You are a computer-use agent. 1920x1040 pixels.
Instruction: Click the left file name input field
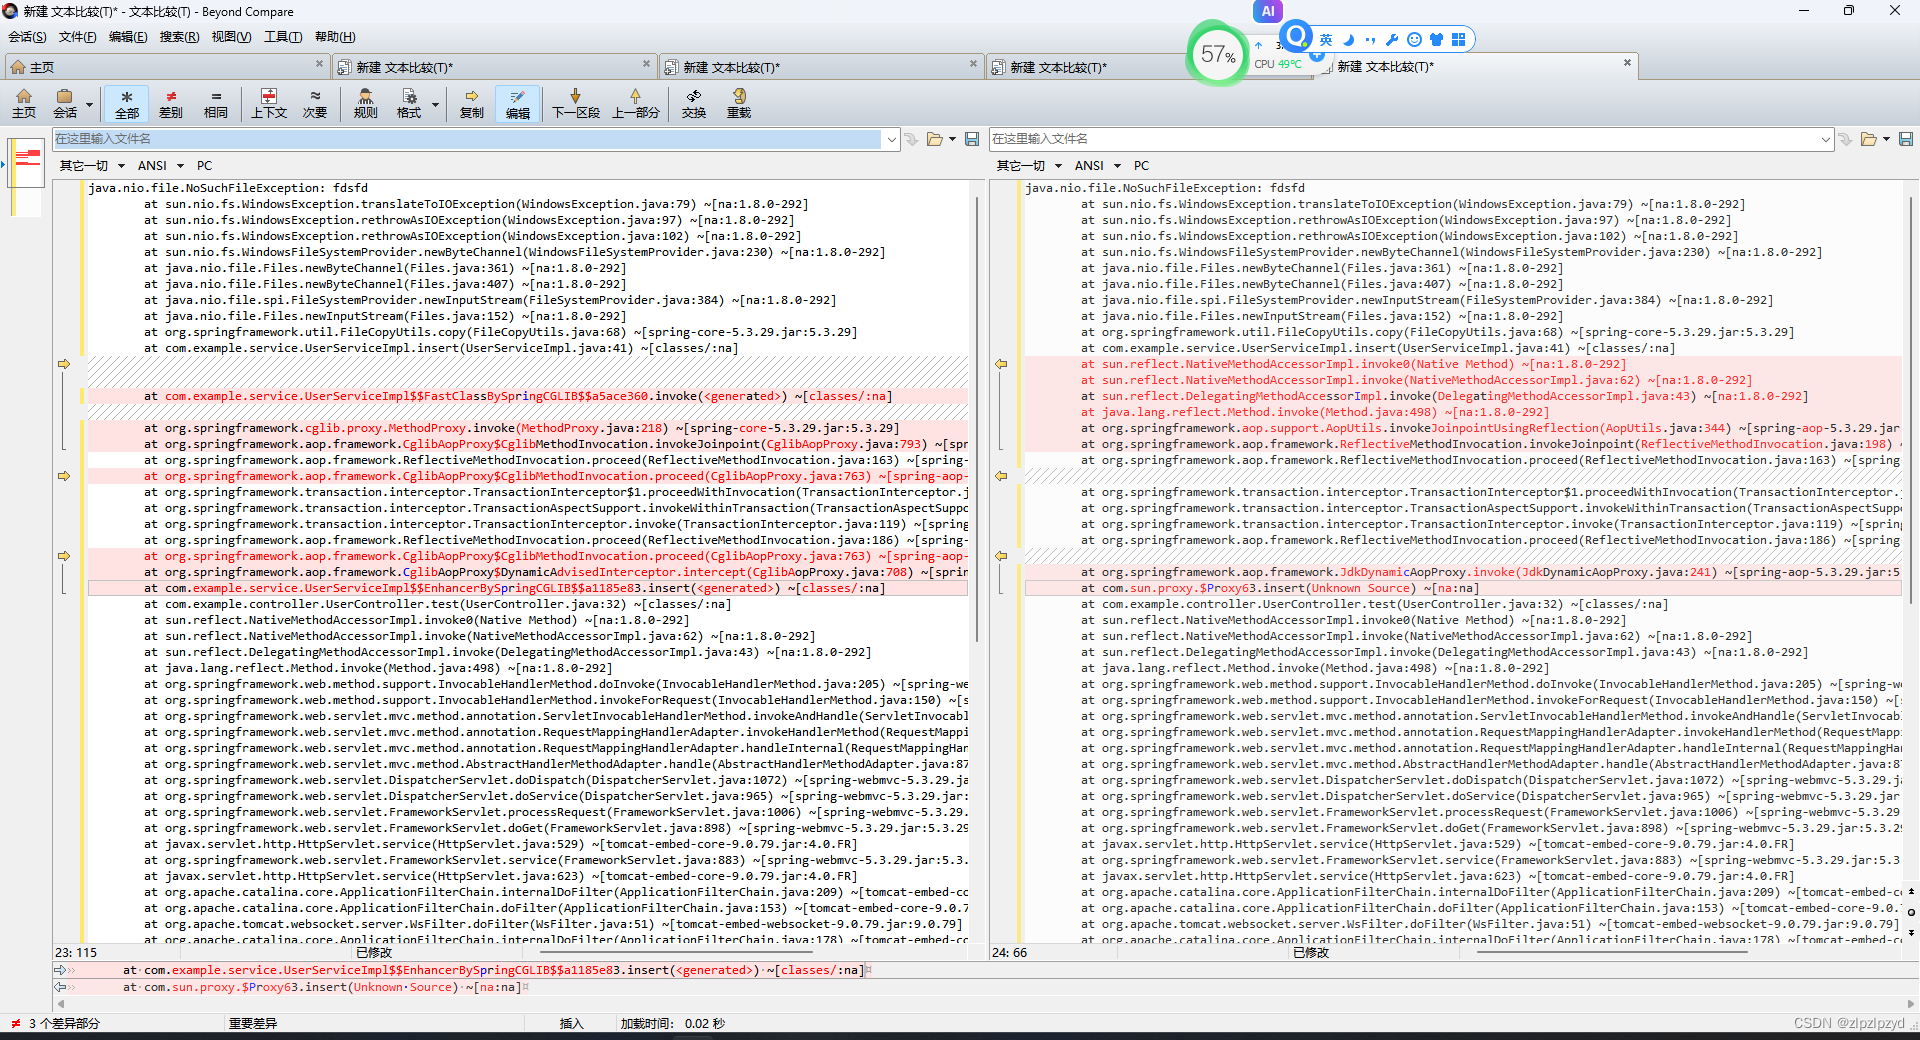coord(468,139)
